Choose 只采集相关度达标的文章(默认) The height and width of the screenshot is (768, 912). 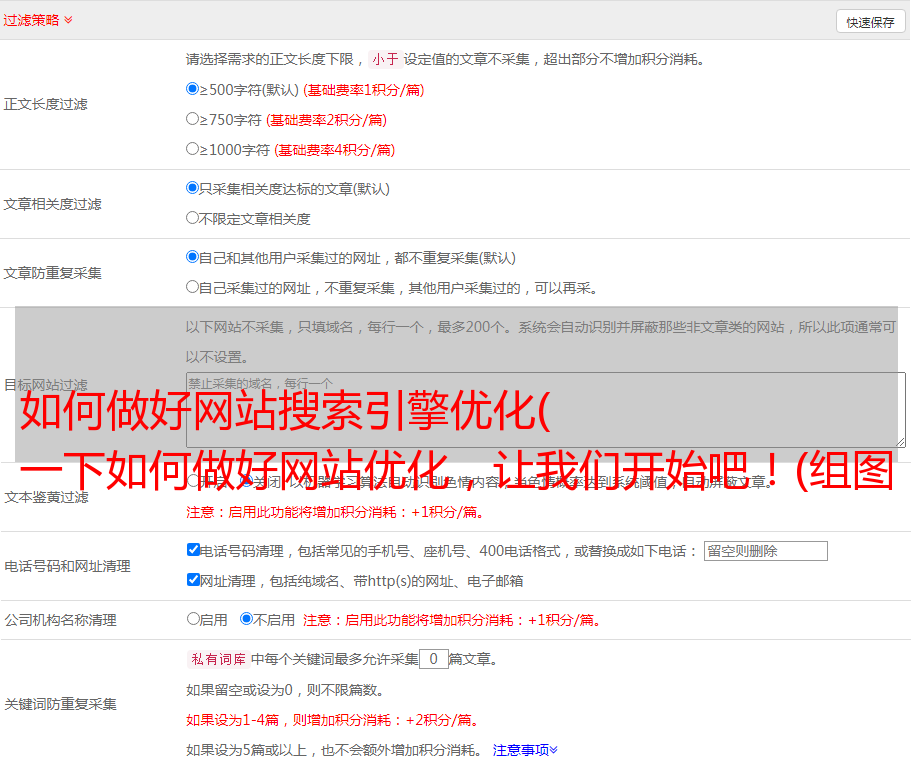point(192,187)
